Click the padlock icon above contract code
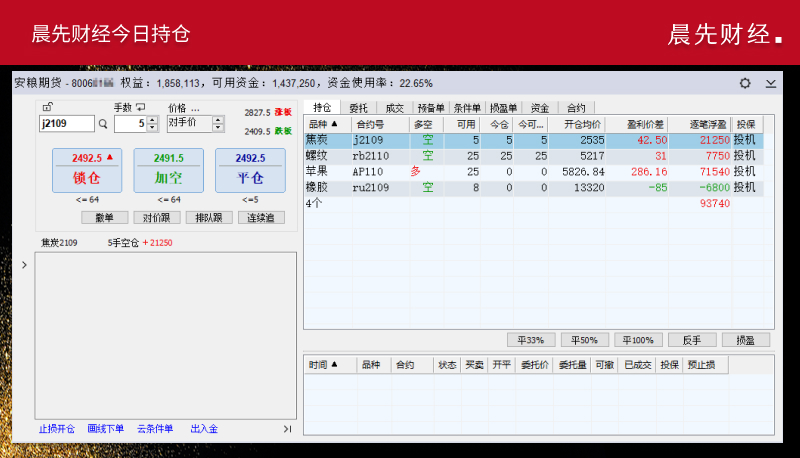 [x=47, y=107]
